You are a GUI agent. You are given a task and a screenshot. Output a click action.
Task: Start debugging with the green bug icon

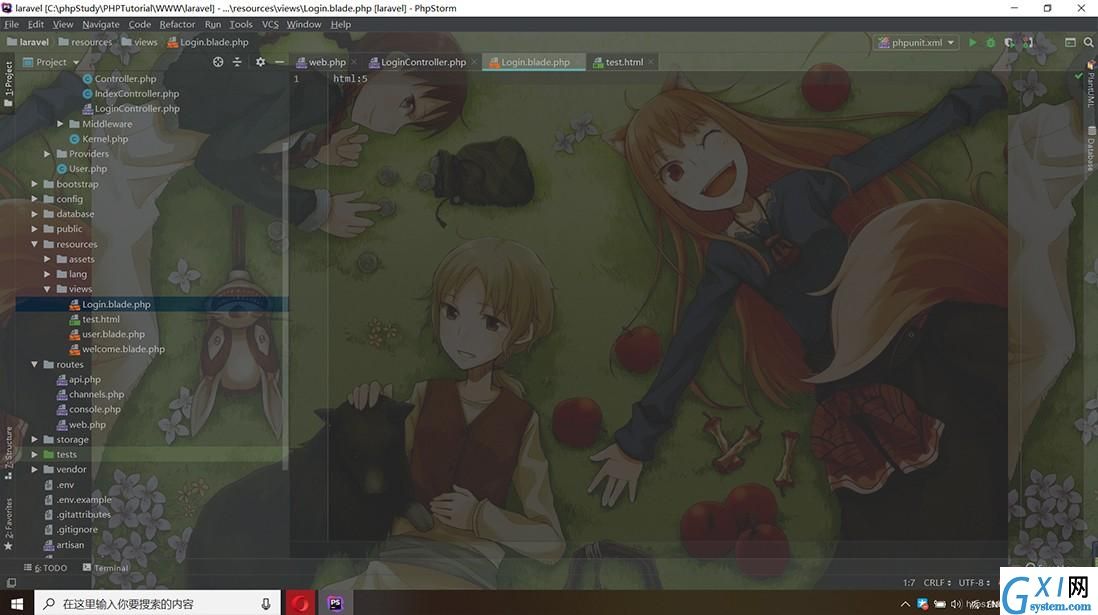pos(991,43)
